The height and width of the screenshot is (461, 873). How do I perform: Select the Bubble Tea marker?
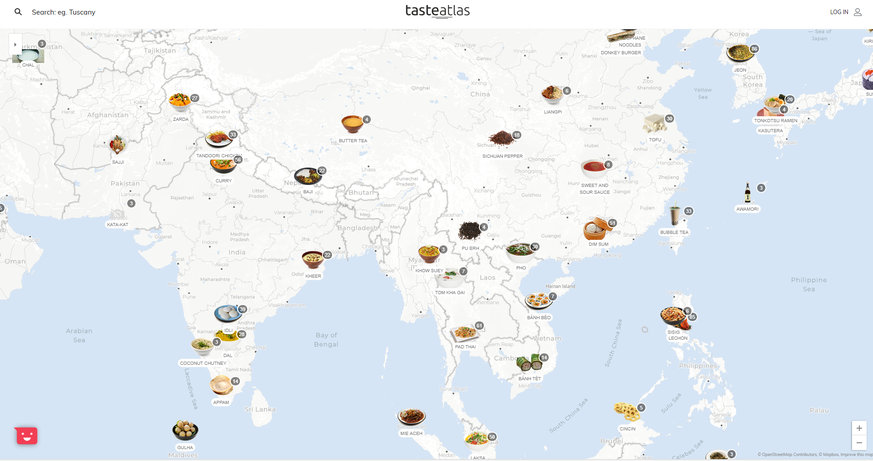pos(675,215)
